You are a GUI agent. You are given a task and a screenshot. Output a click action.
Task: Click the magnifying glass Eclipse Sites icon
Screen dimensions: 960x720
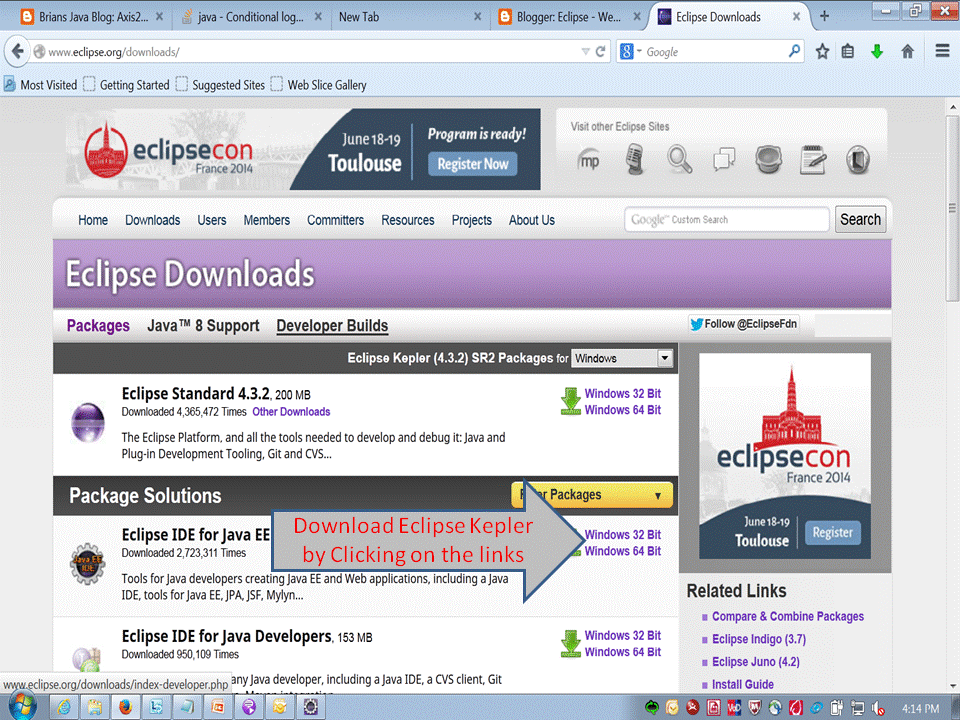click(679, 160)
